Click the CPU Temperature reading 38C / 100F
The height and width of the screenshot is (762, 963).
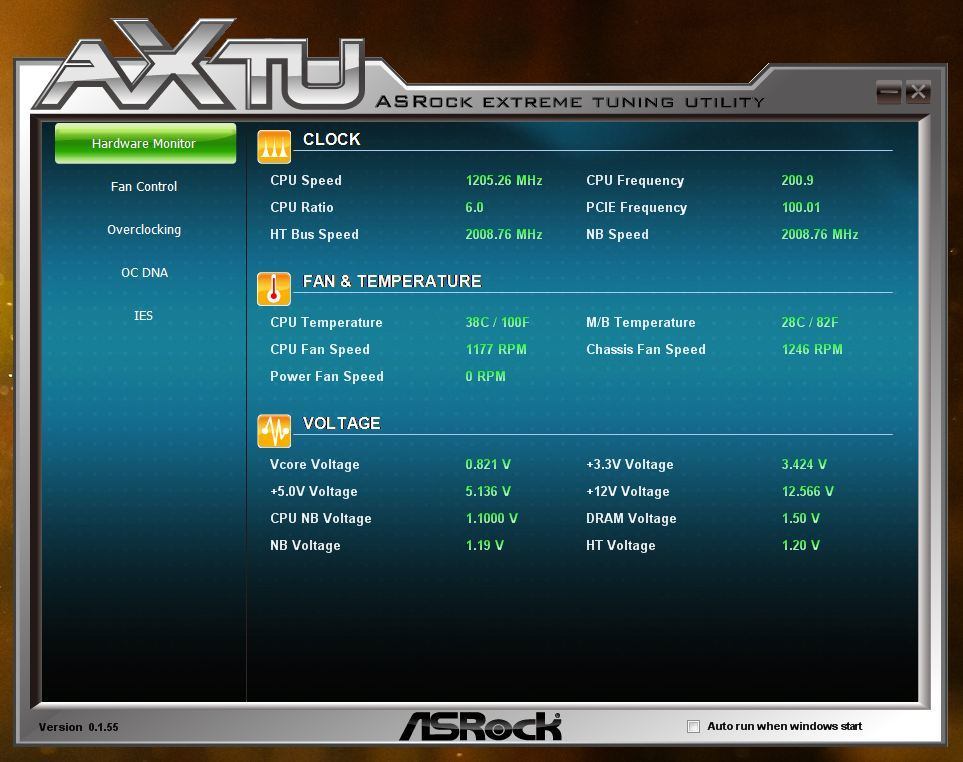click(x=497, y=322)
